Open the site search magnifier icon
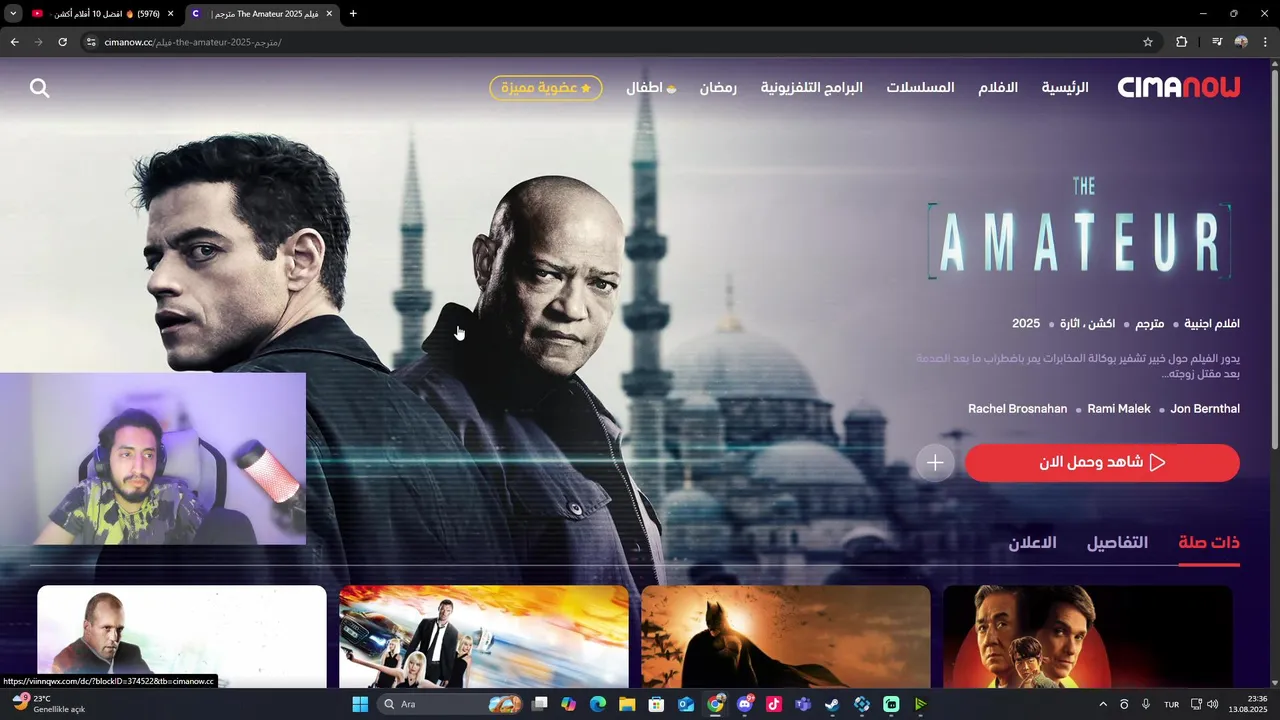Screen dimensions: 1280x720 [x=40, y=88]
